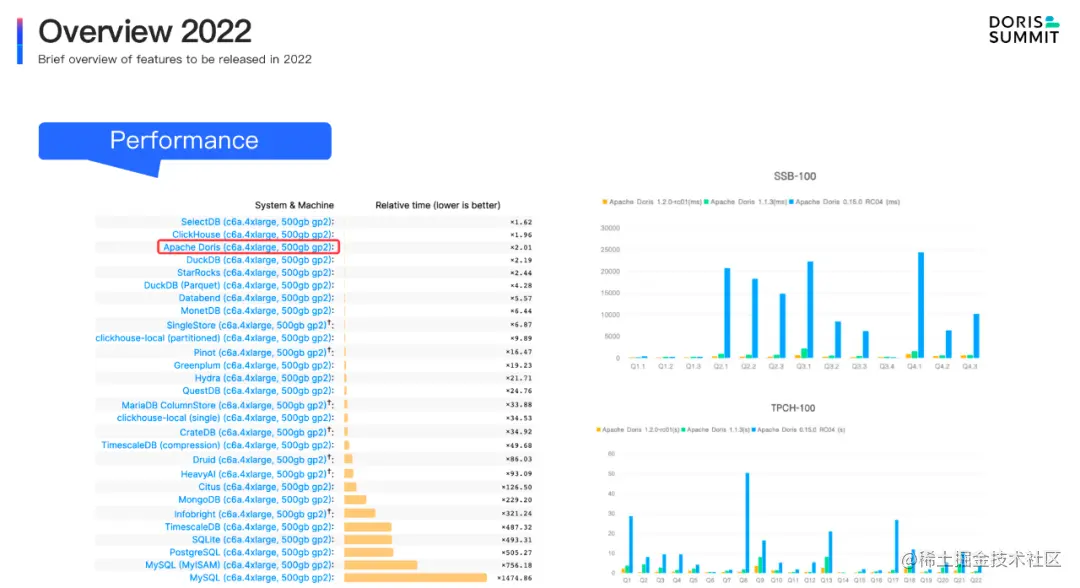Click the "Overview 2022" slide title
Image resolution: width=1080 pixels, height=588 pixels.
(145, 31)
